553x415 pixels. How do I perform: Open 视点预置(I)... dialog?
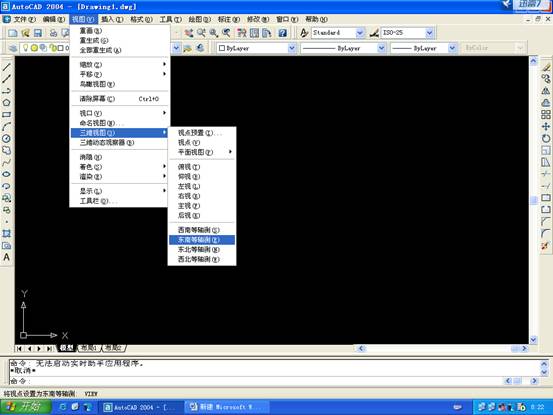coord(202,133)
